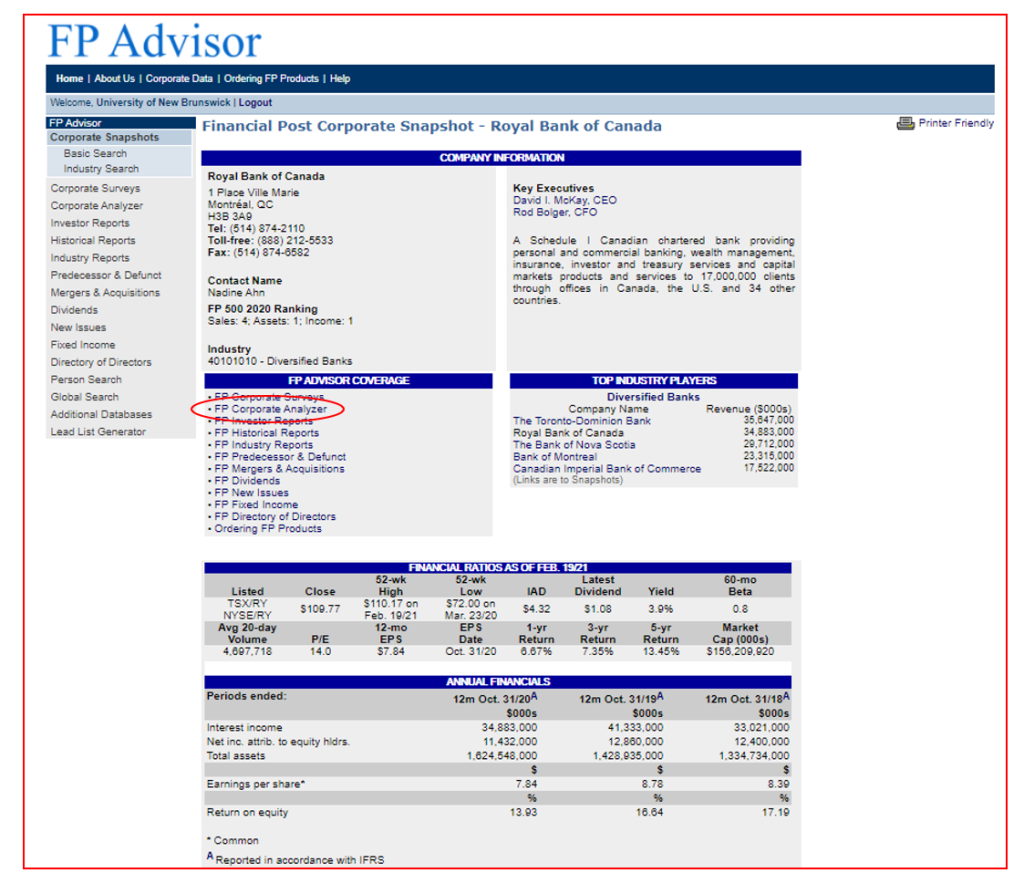
Task: Open the Home menu item
Action: [x=69, y=78]
